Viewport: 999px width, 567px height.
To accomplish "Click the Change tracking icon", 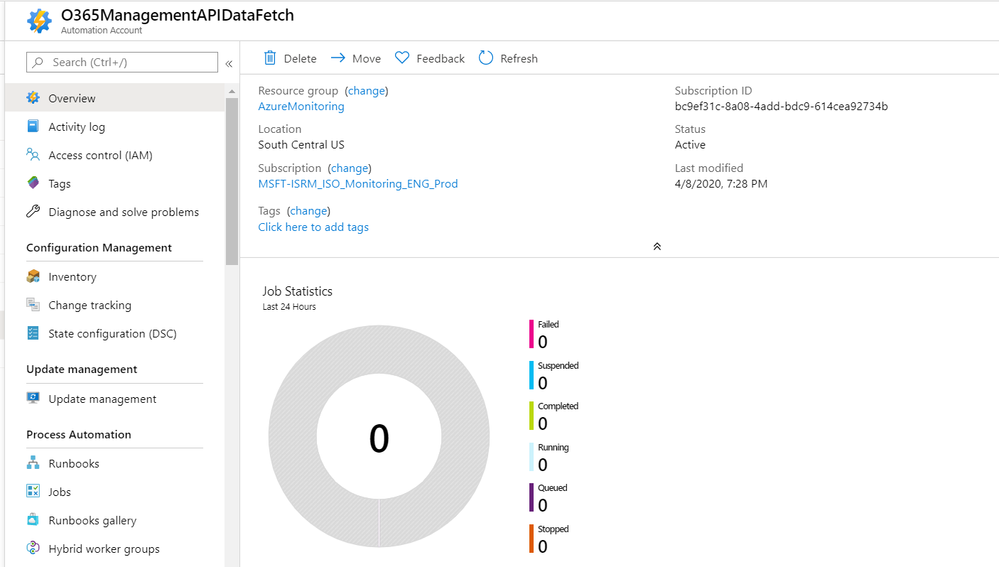I will [33, 305].
